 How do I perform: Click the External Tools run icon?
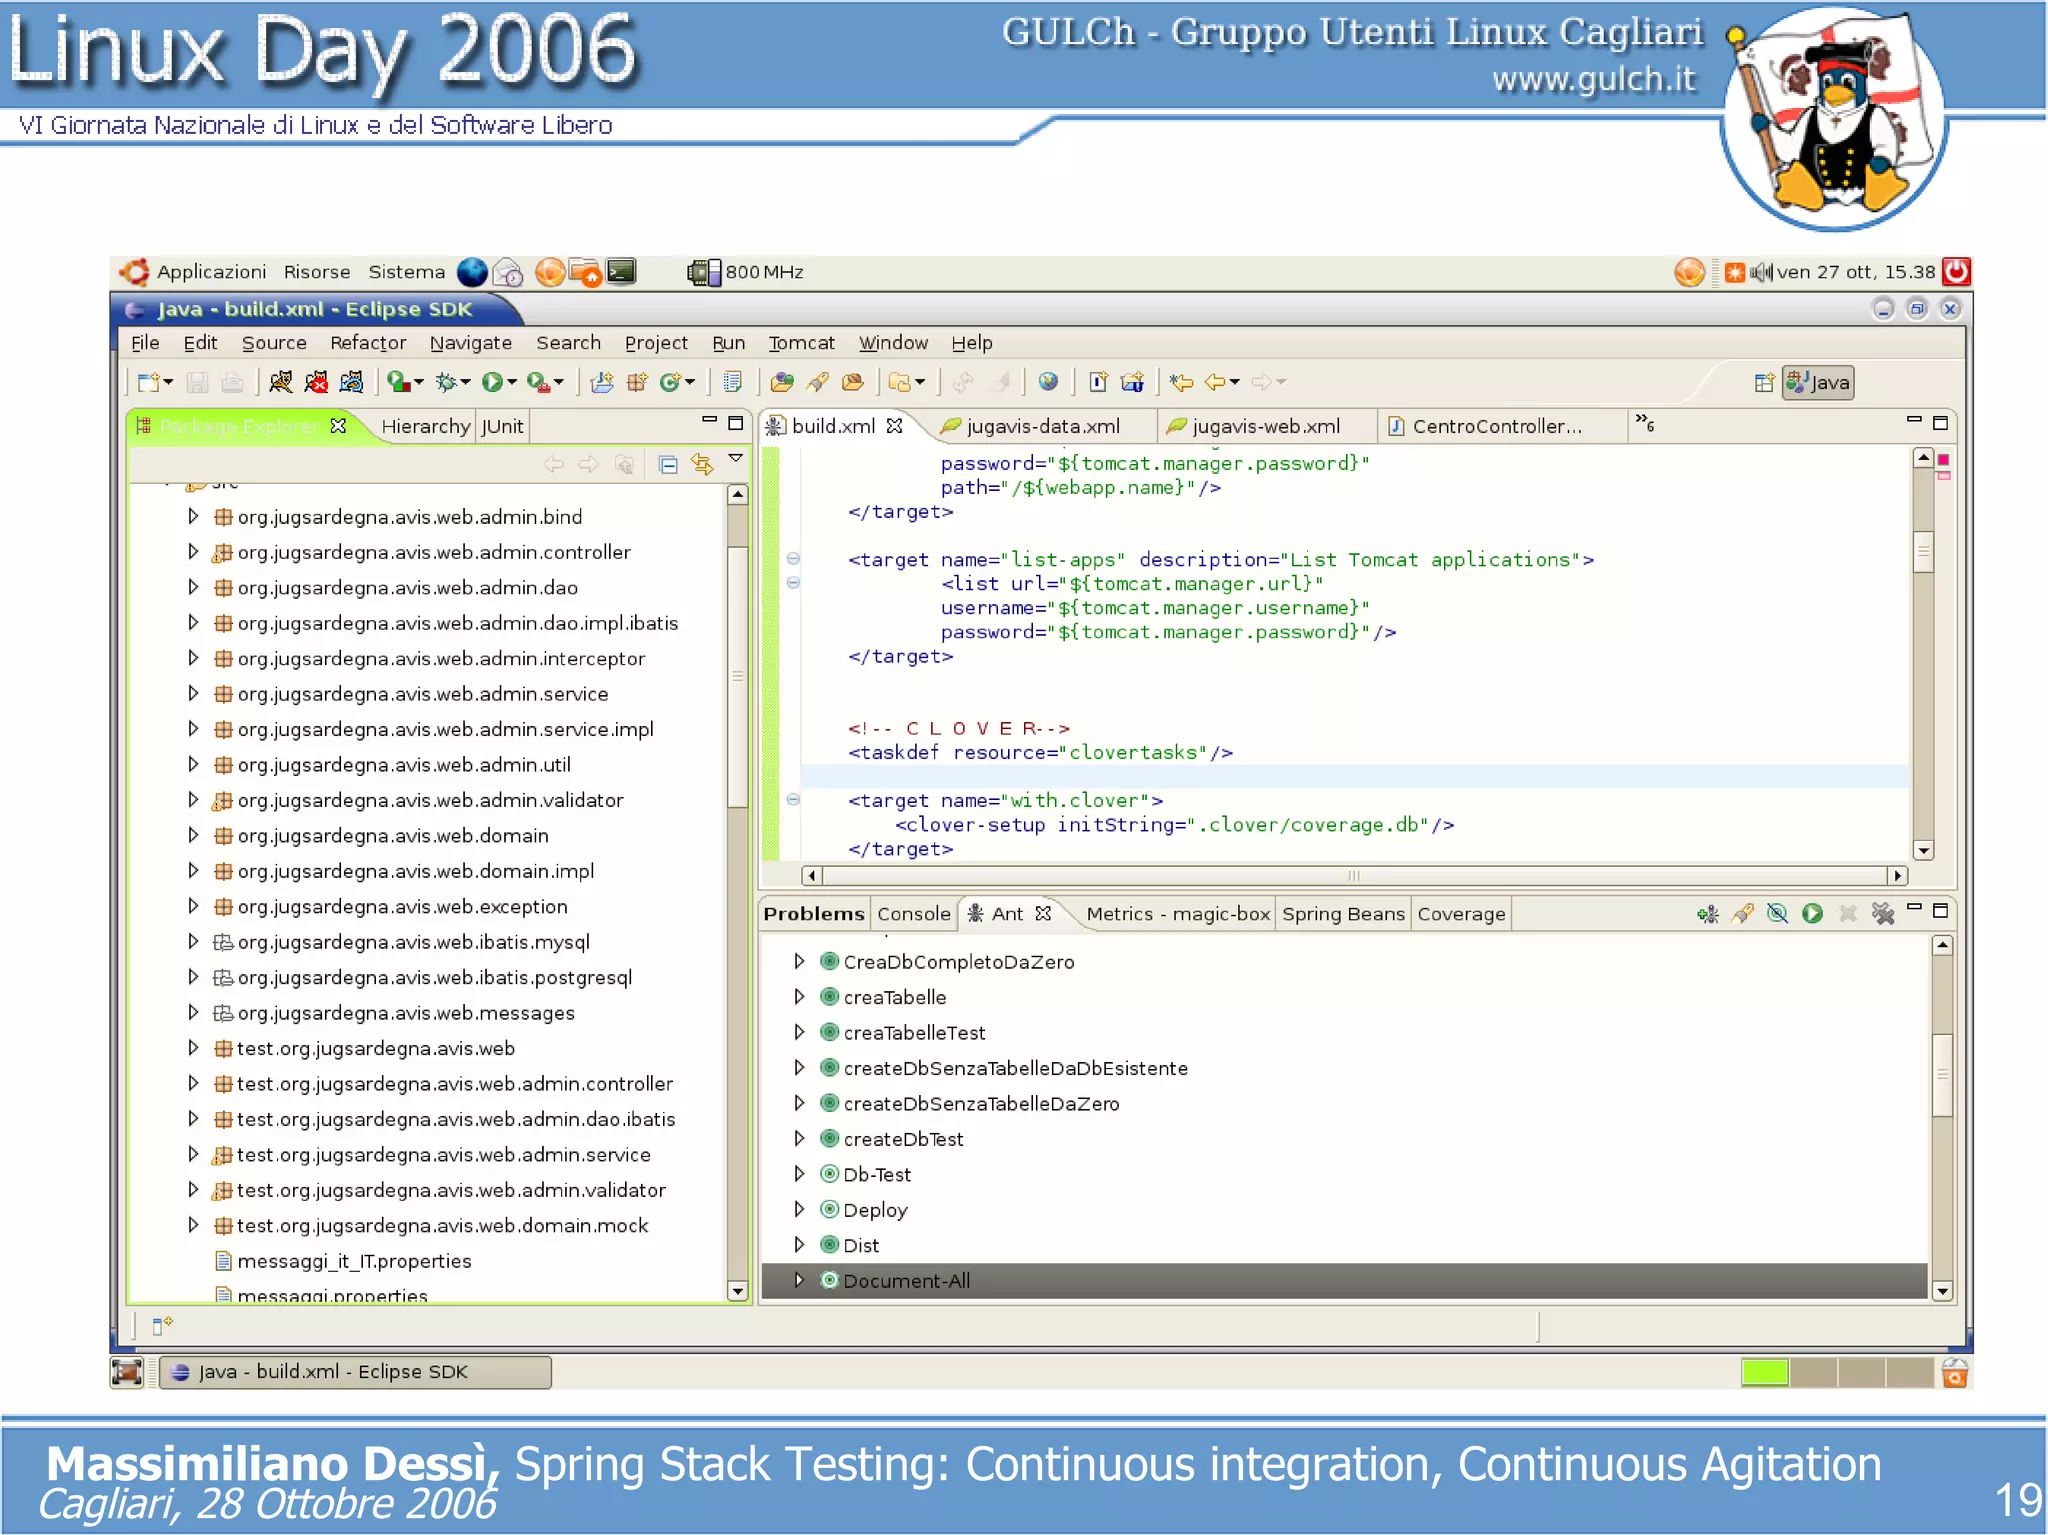point(538,382)
